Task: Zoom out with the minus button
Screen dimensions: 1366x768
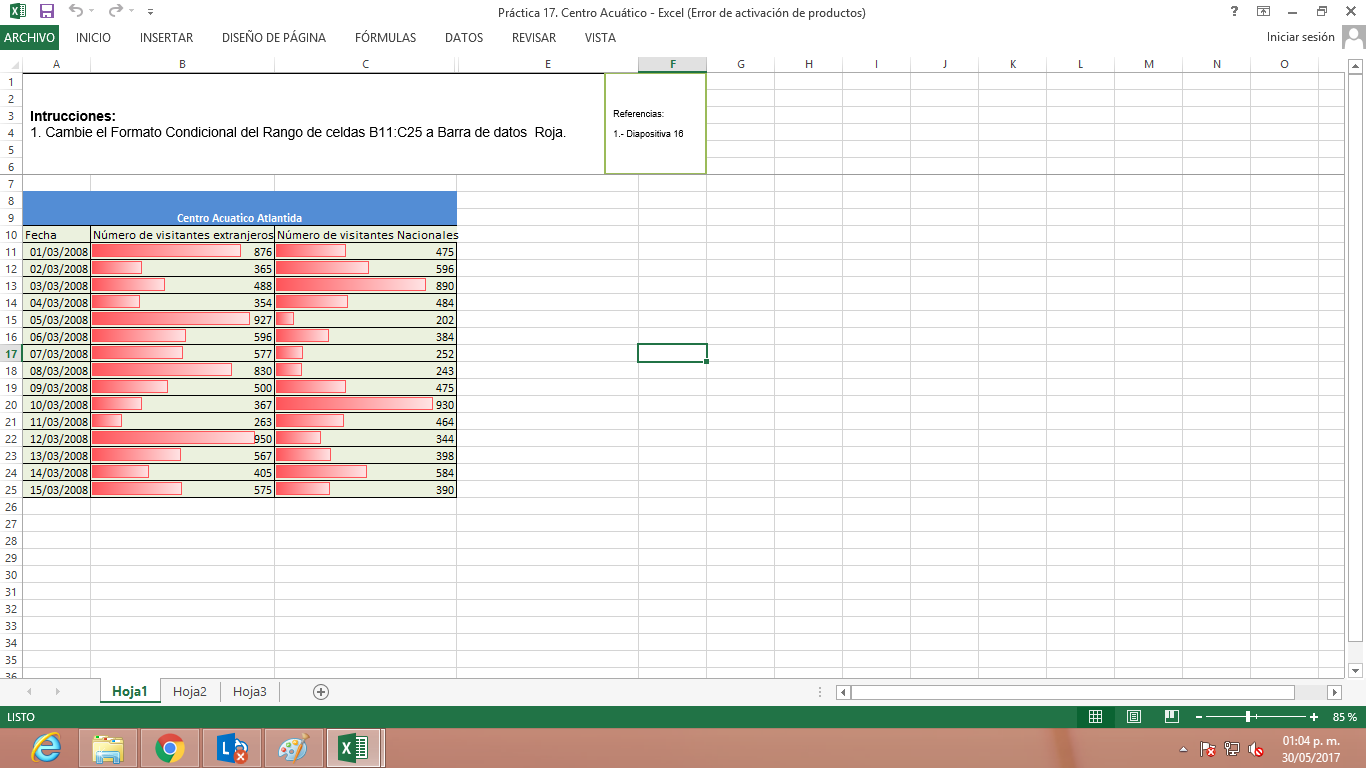Action: [1198, 717]
